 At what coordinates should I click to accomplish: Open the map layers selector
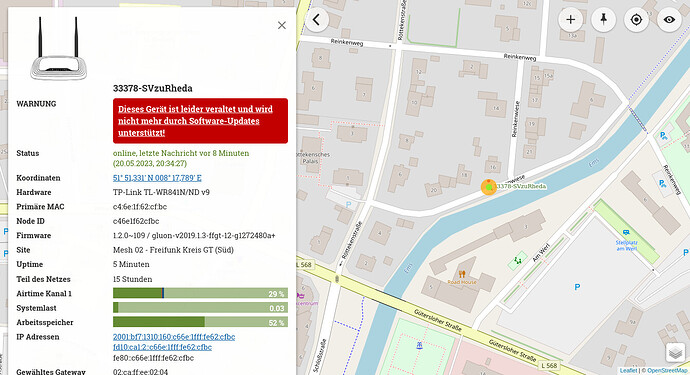pos(675,353)
